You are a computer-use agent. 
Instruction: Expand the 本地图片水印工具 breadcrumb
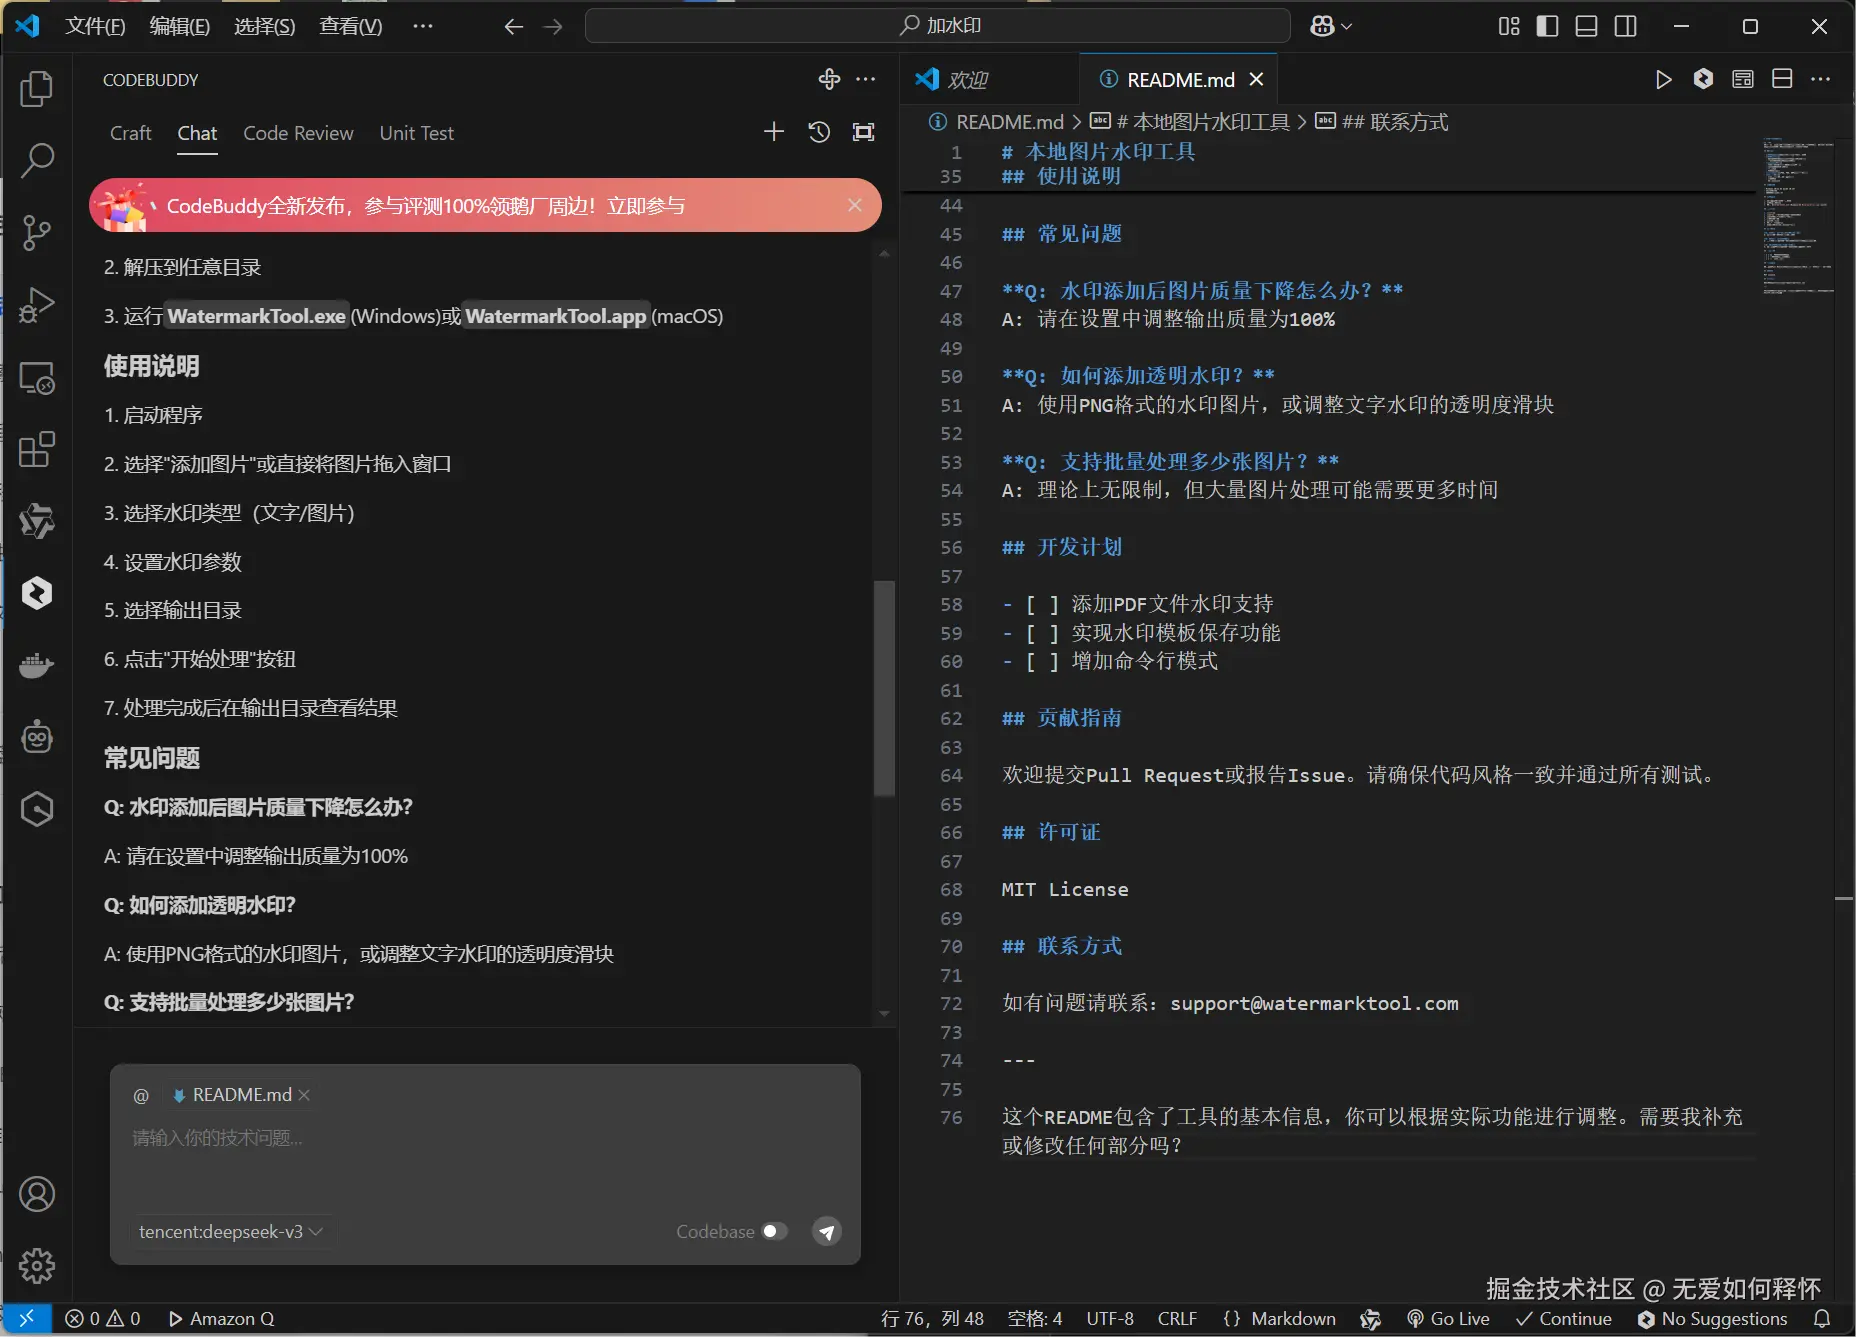point(1202,122)
